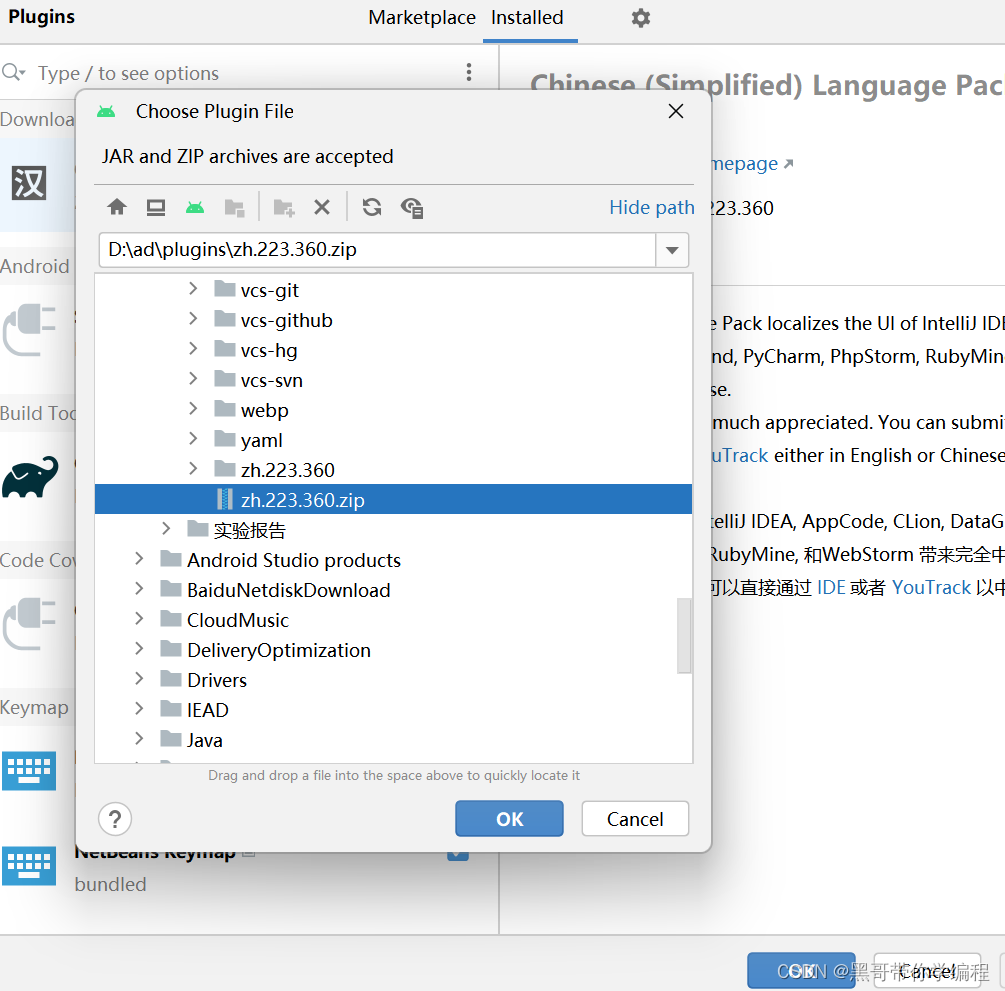Toggle NetBeans Keymap plugin checkbox
Viewport: 1005px width, 991px height.
pyautogui.click(x=458, y=856)
